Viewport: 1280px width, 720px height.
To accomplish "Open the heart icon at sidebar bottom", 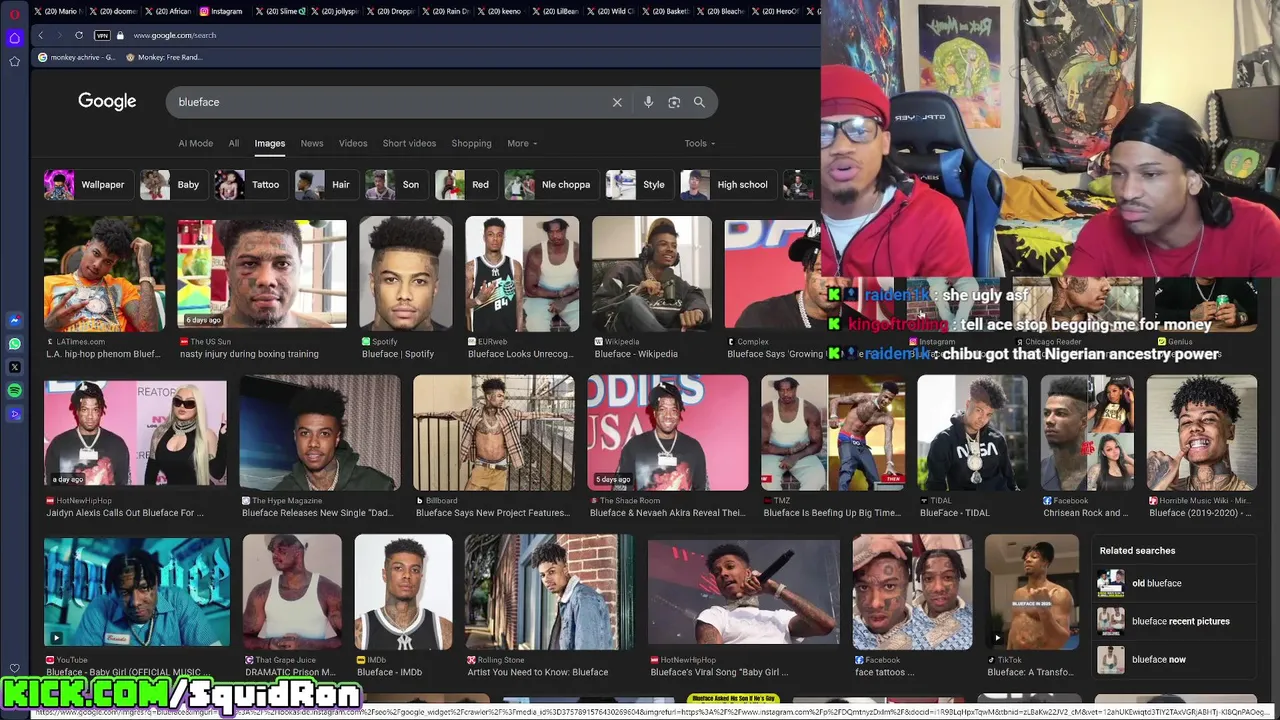I will (x=14, y=669).
